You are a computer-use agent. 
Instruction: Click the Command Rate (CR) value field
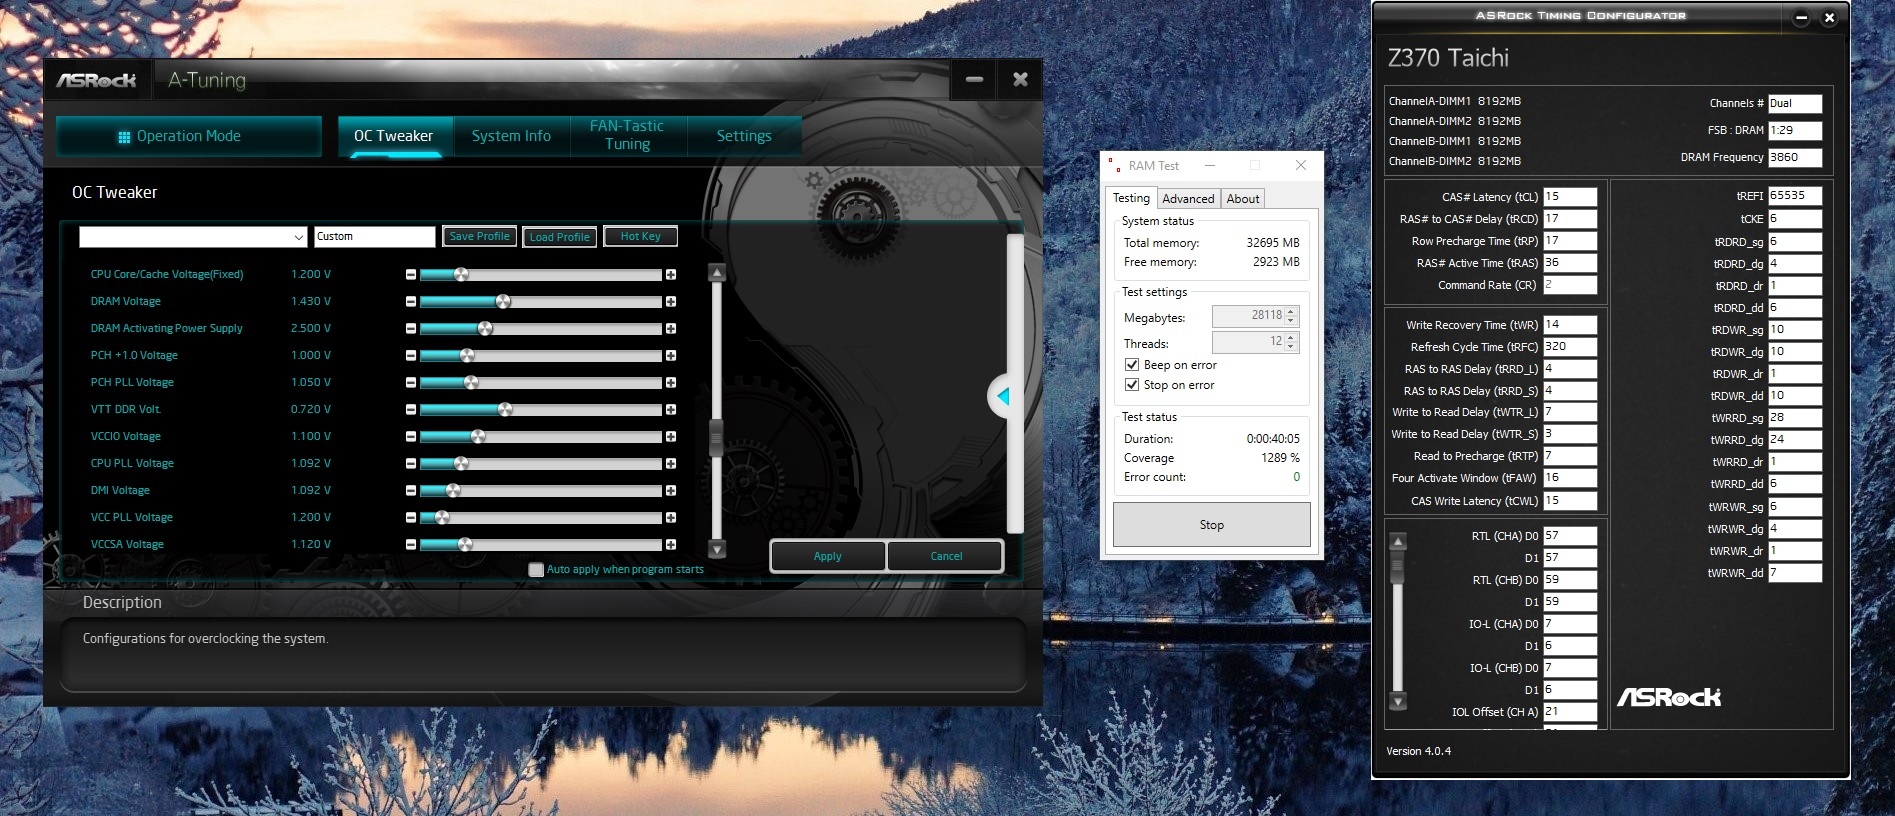pyautogui.click(x=1570, y=285)
